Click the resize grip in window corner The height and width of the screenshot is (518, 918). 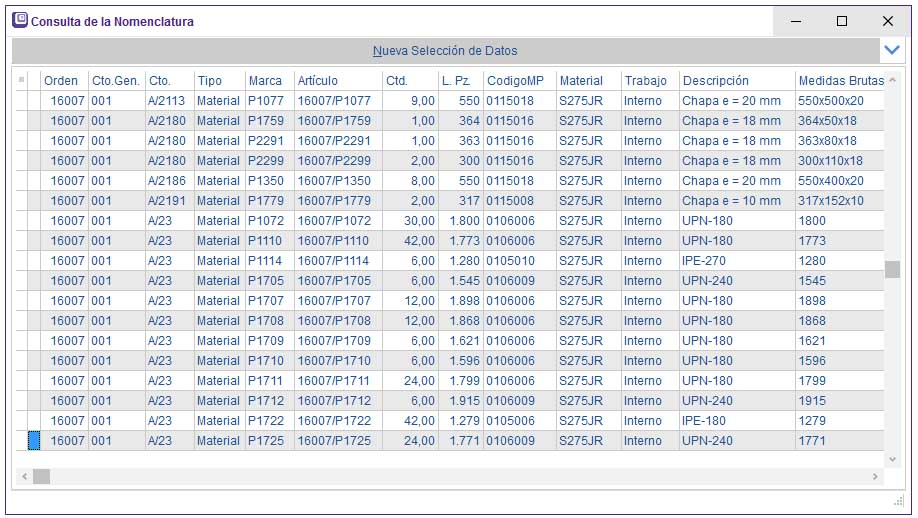pyautogui.click(x=897, y=501)
